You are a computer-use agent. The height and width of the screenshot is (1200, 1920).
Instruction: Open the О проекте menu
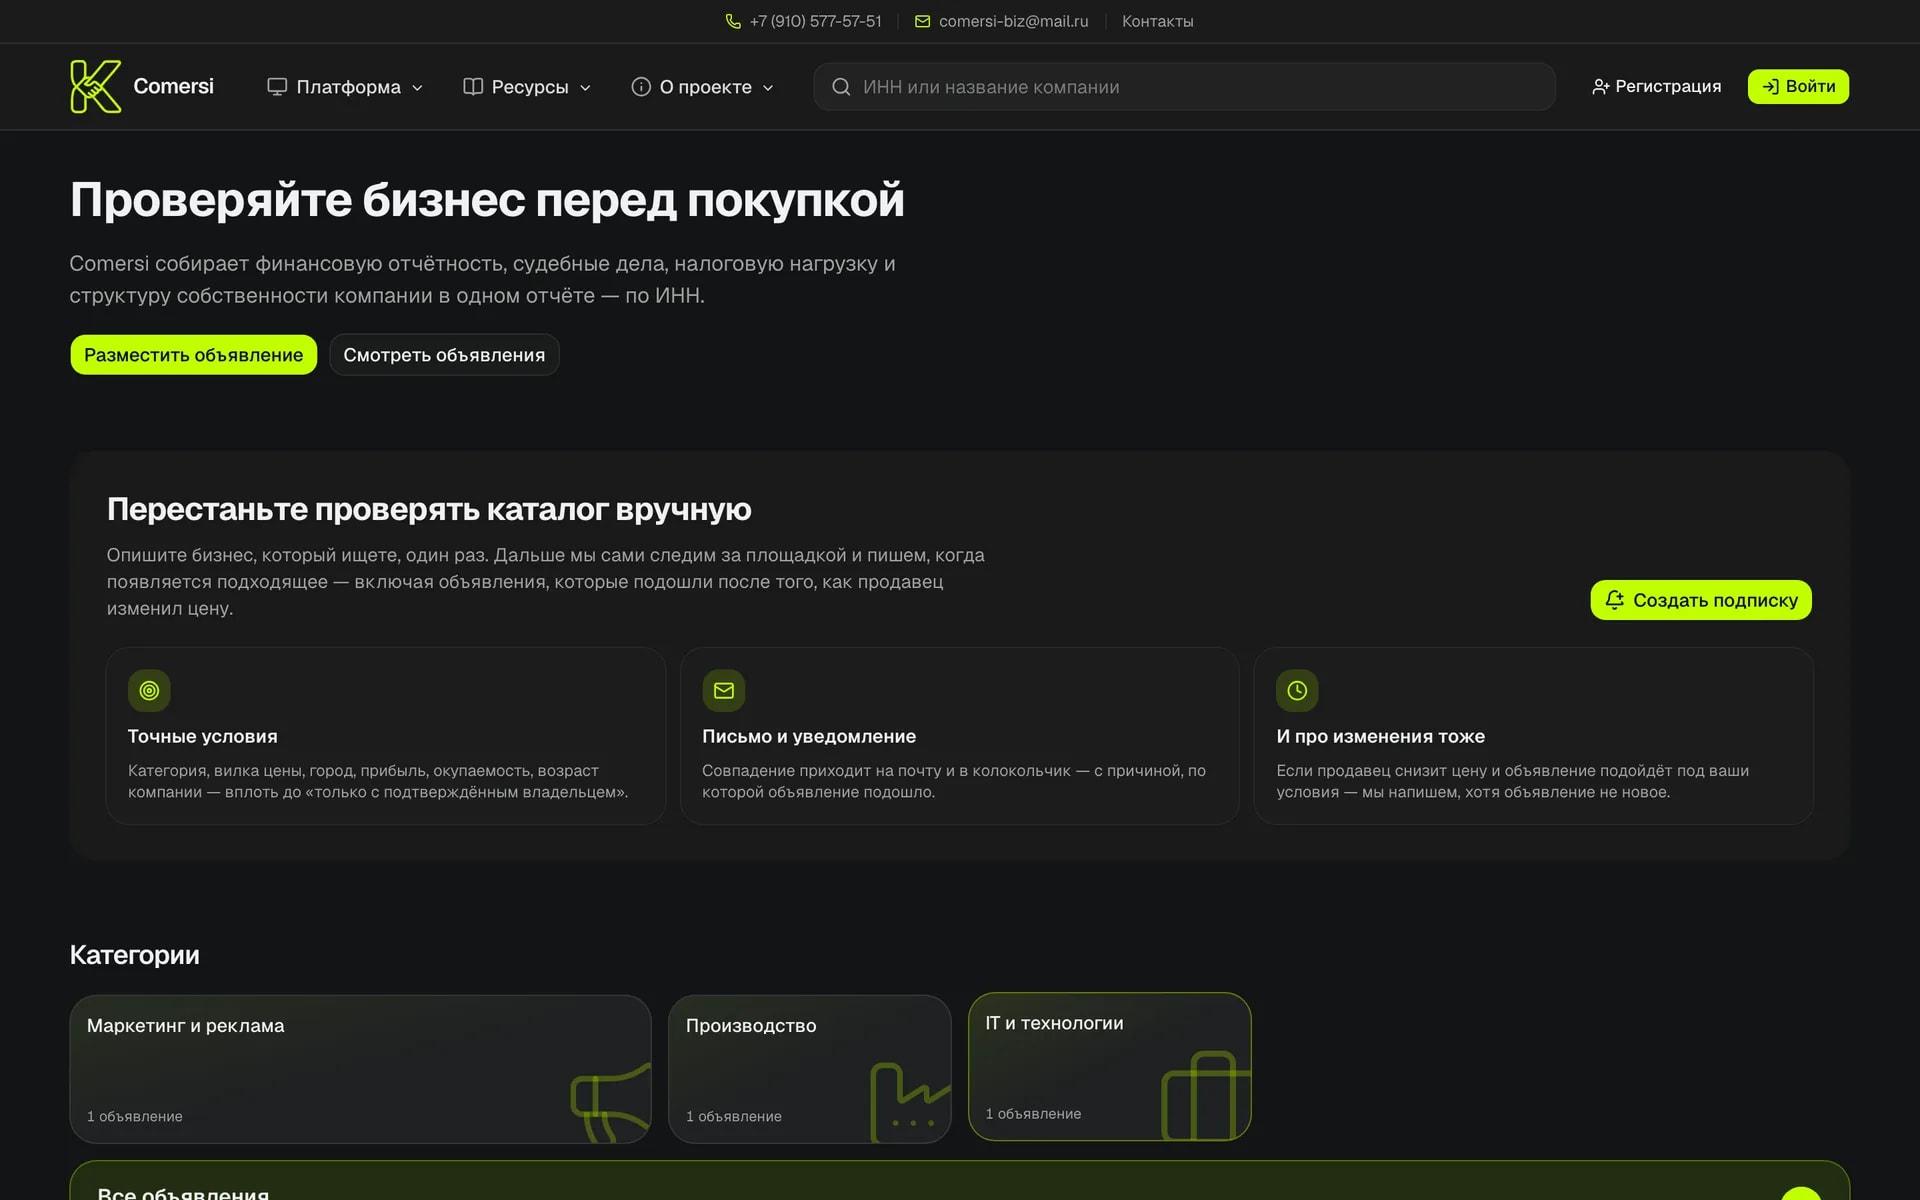pos(703,87)
